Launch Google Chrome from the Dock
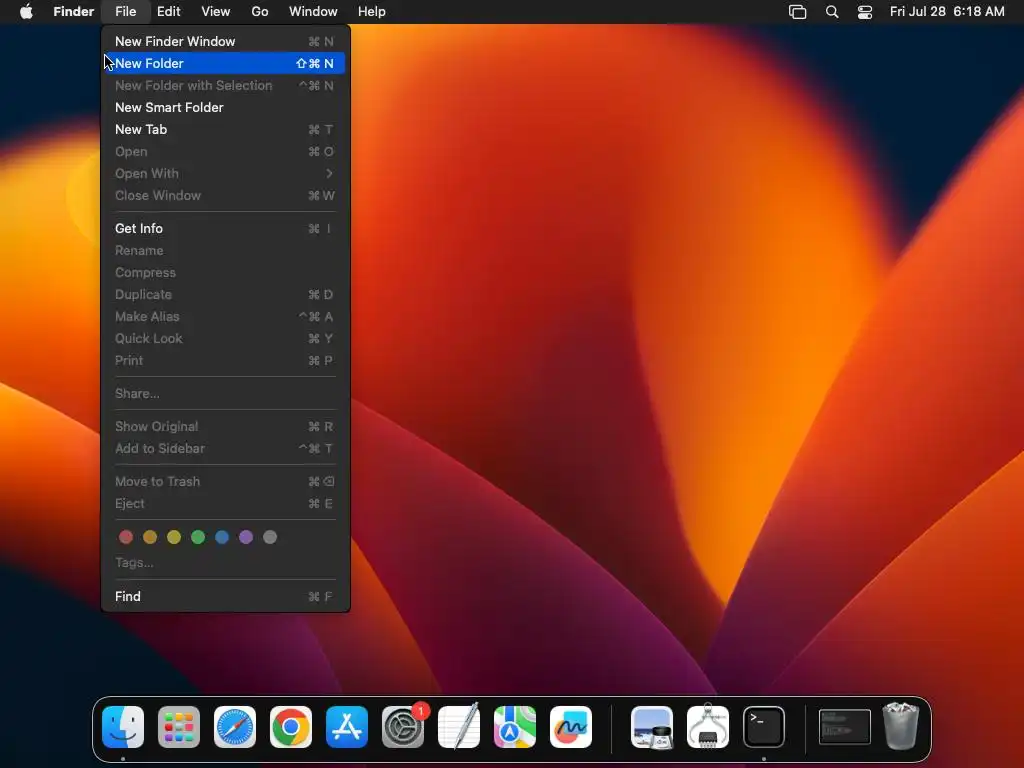This screenshot has height=768, width=1024. tap(291, 727)
